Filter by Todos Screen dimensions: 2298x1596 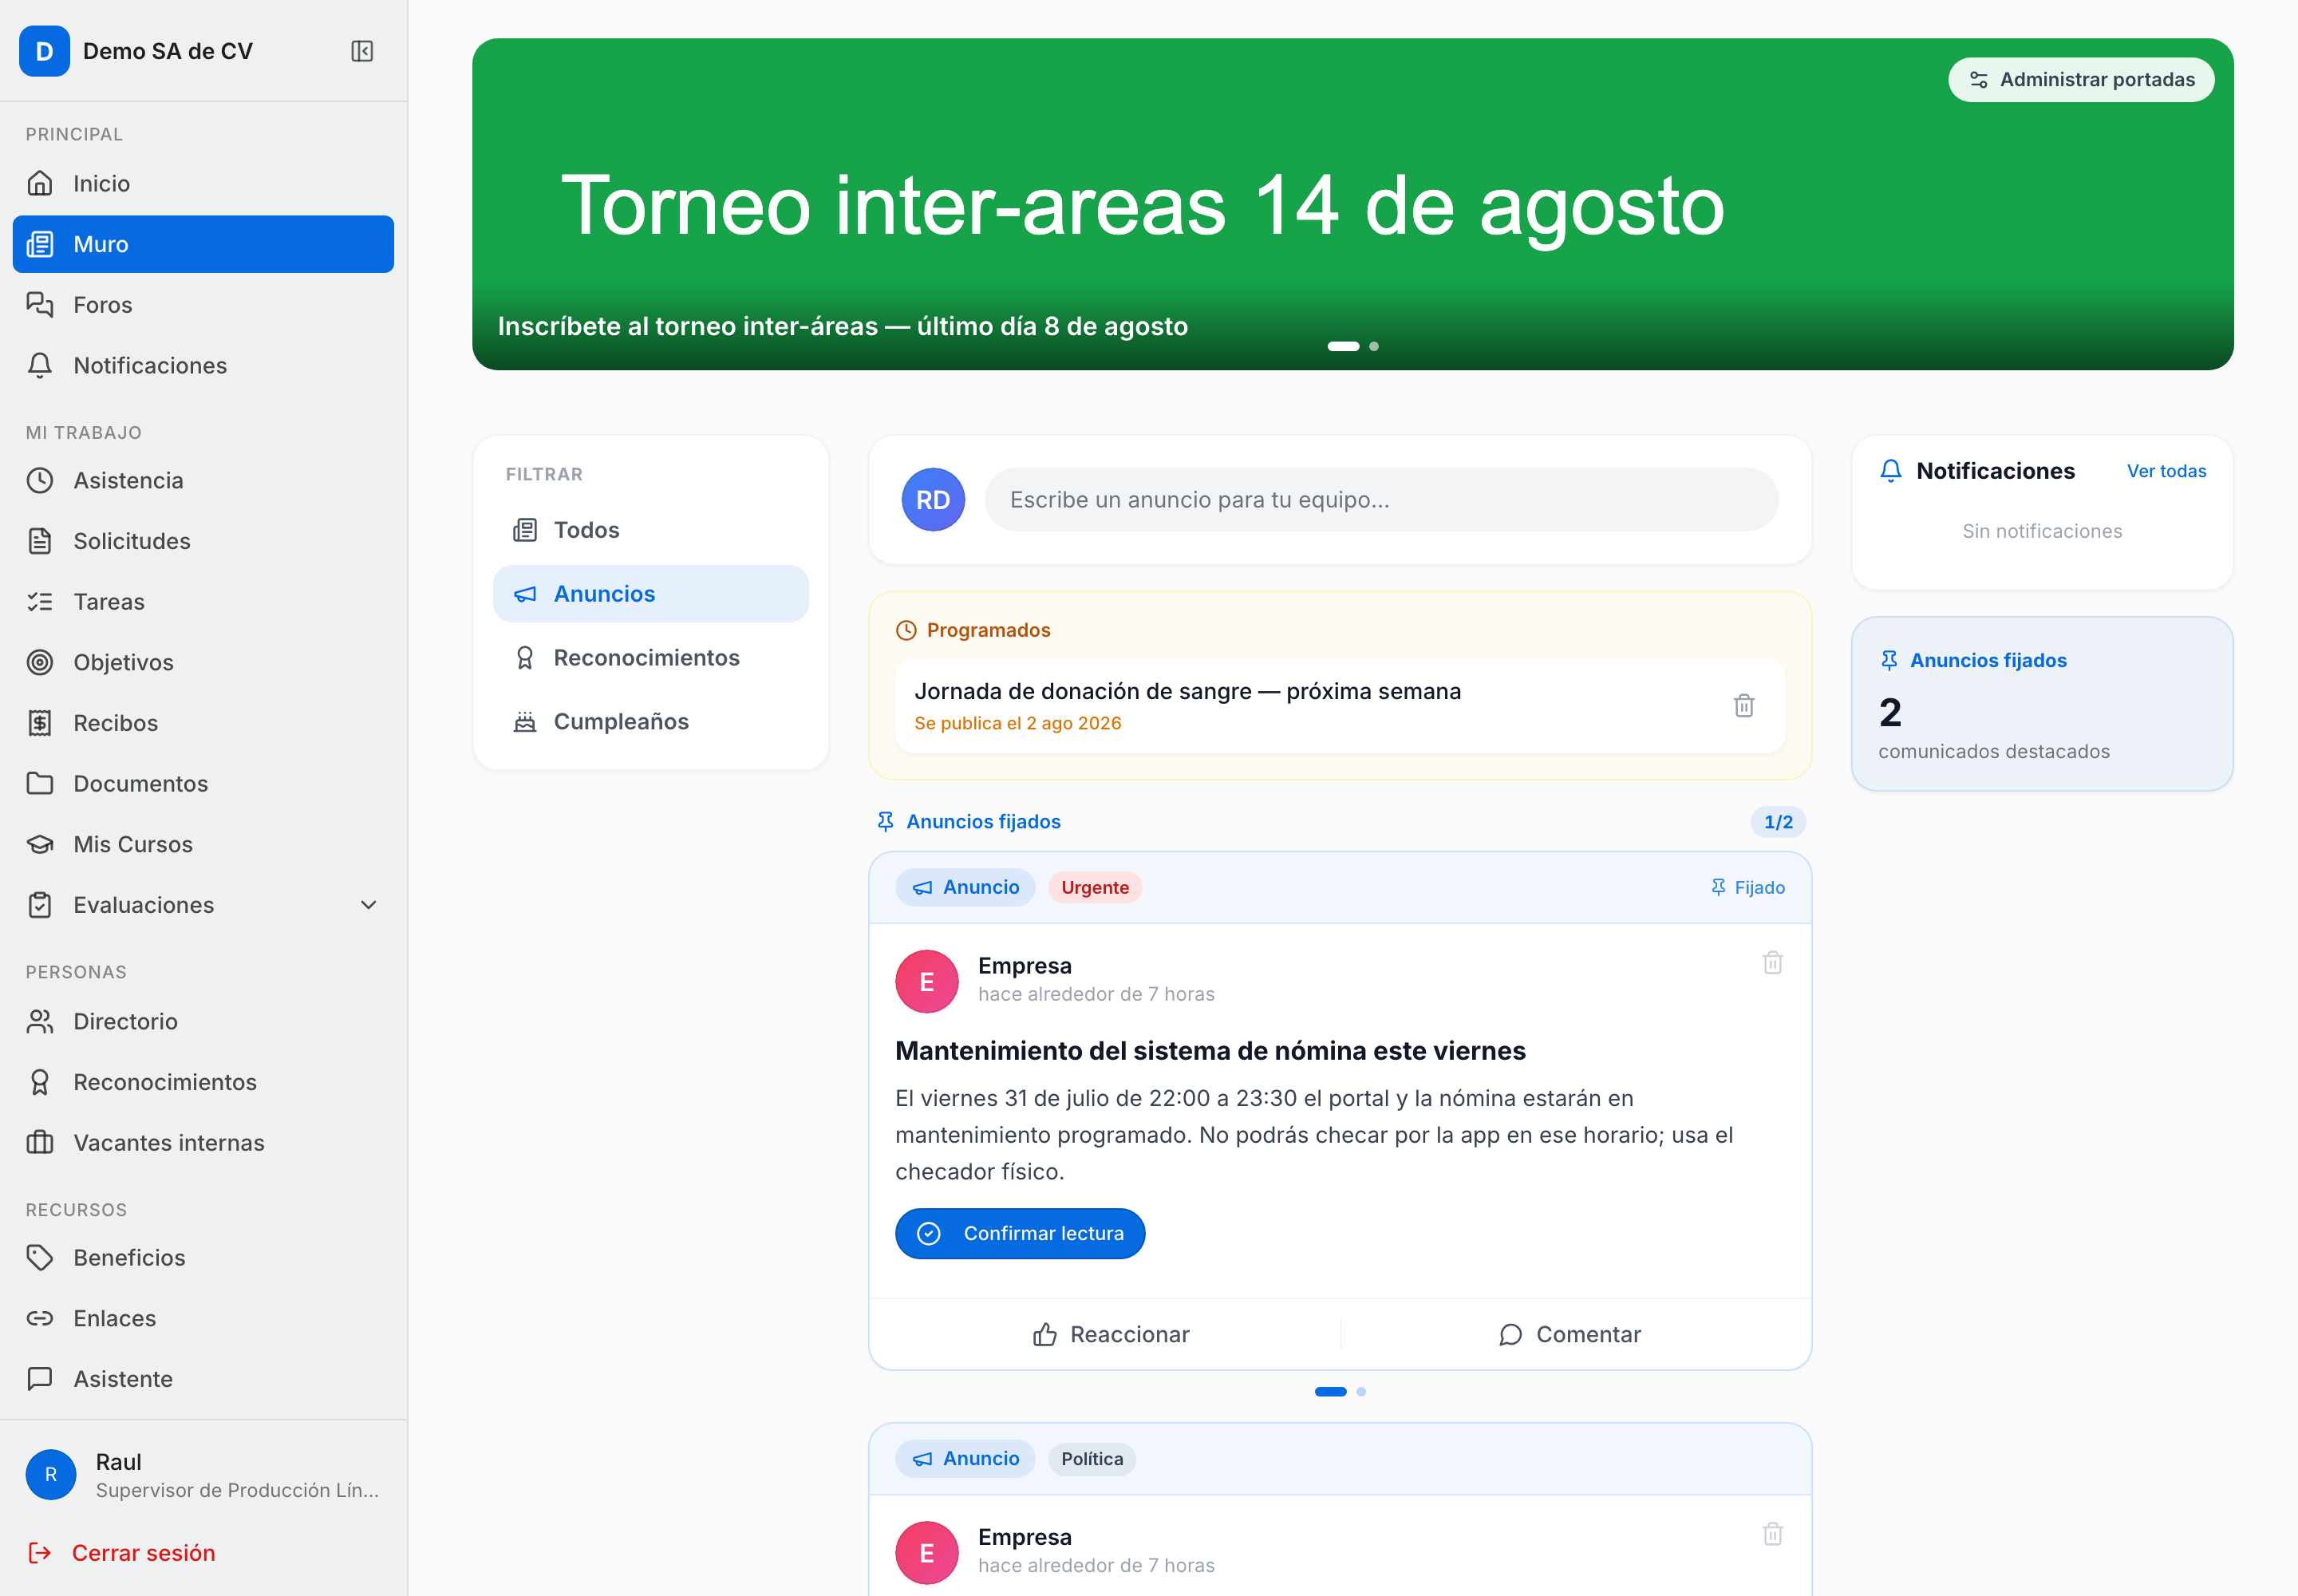(651, 530)
